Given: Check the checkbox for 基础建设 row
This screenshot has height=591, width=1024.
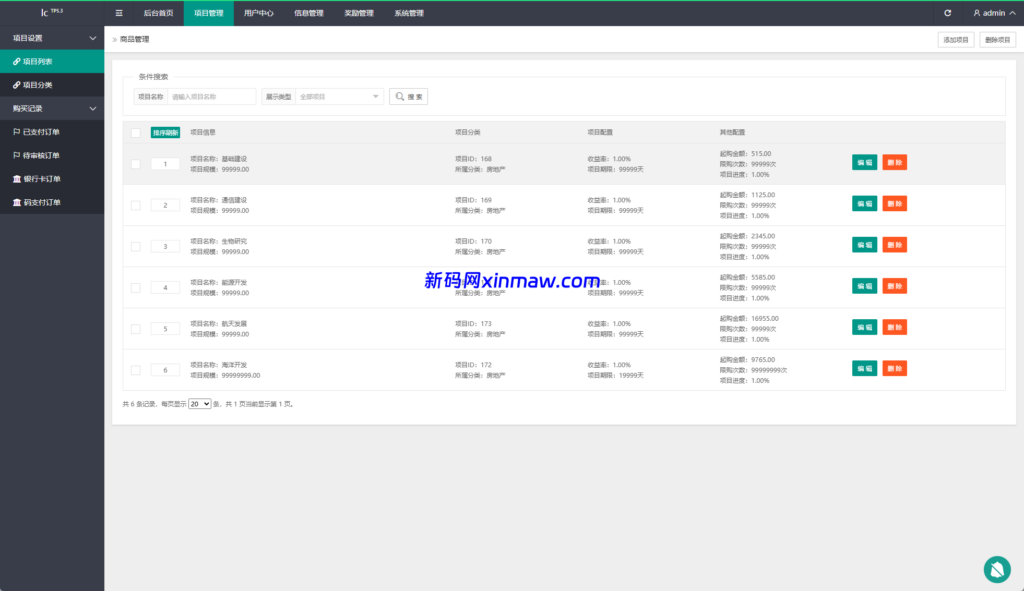Looking at the screenshot, I should (135, 163).
